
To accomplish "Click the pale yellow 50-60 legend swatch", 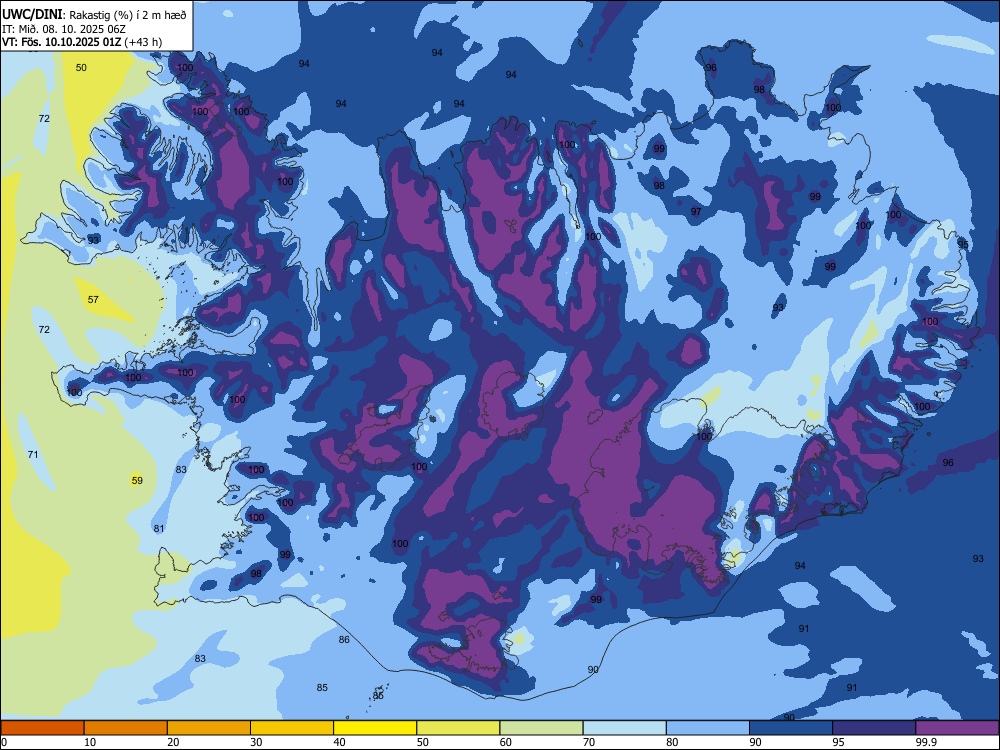I will pos(458,728).
